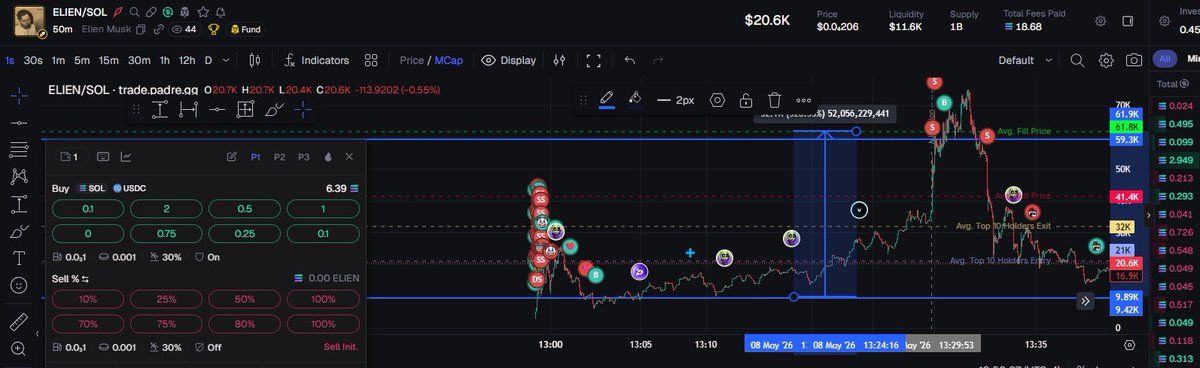Sell 80% of holdings
This screenshot has height=368, width=1200.
click(x=244, y=323)
